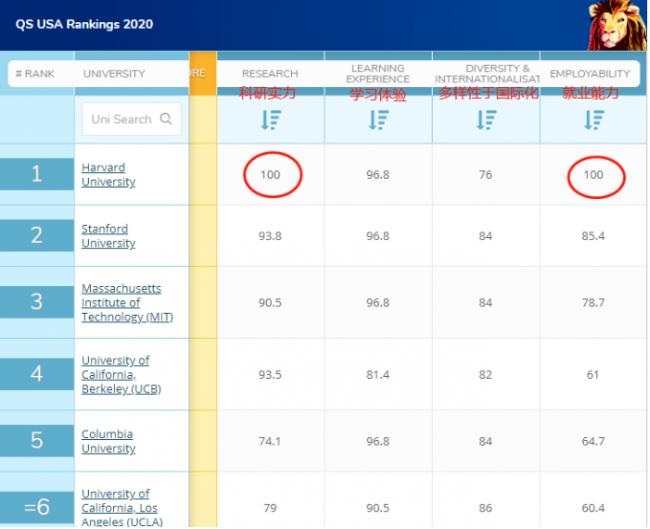Open Stanford University link

[109, 236]
